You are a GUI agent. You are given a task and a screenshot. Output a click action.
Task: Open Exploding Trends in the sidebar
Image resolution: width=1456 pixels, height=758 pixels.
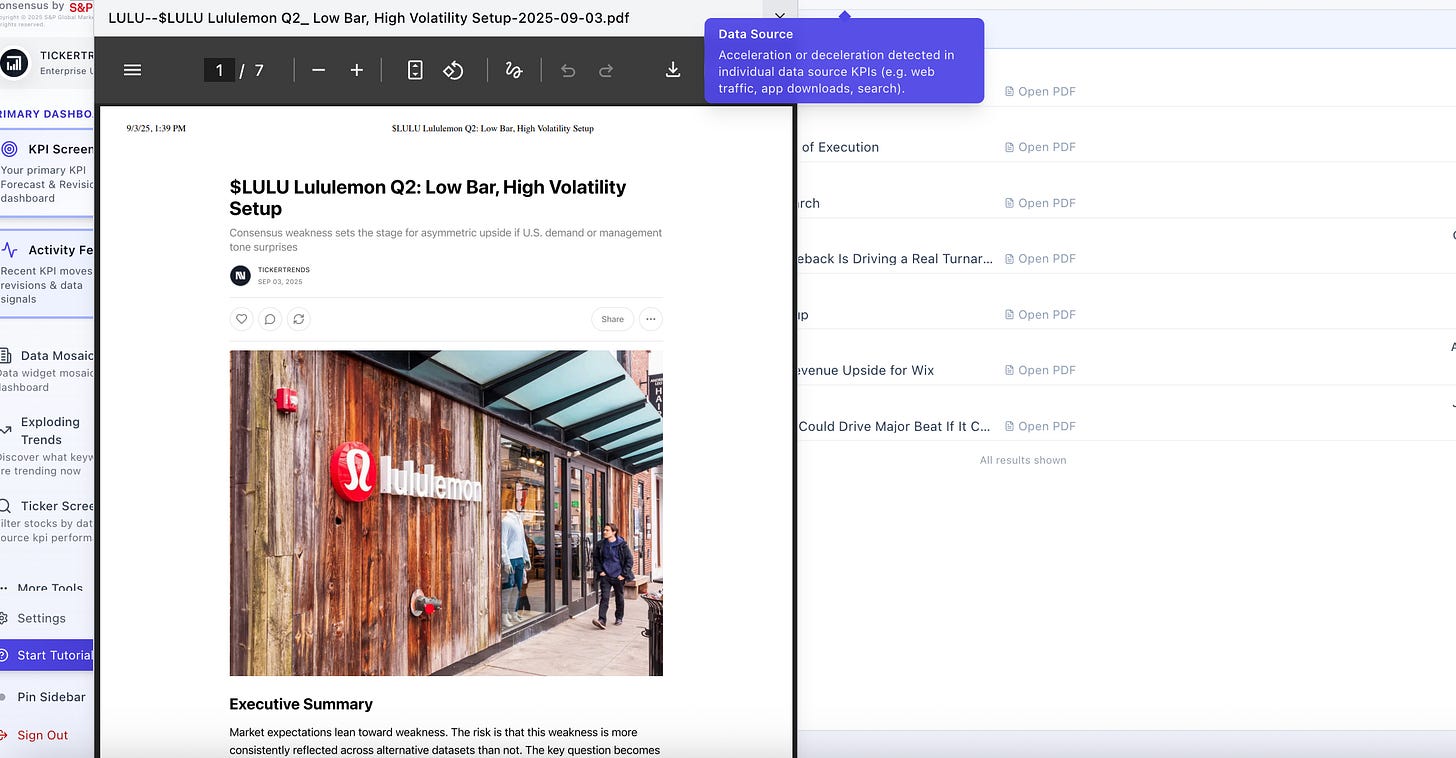point(47,446)
